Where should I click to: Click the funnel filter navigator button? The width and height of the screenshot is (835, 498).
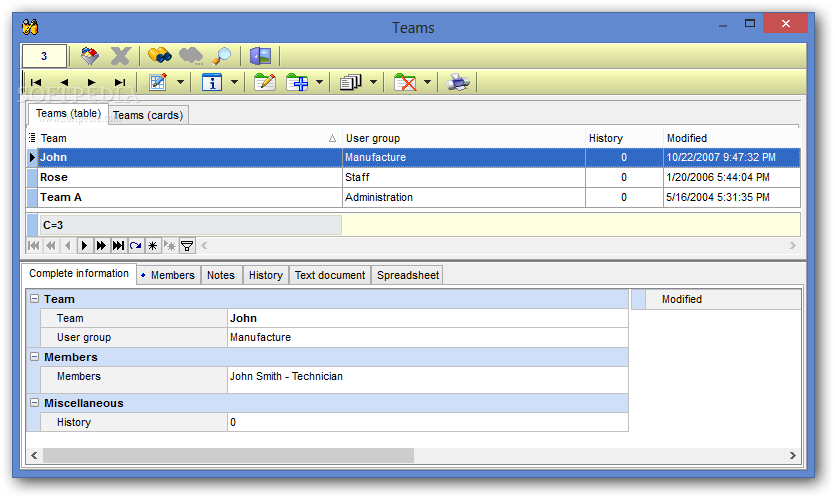point(187,246)
